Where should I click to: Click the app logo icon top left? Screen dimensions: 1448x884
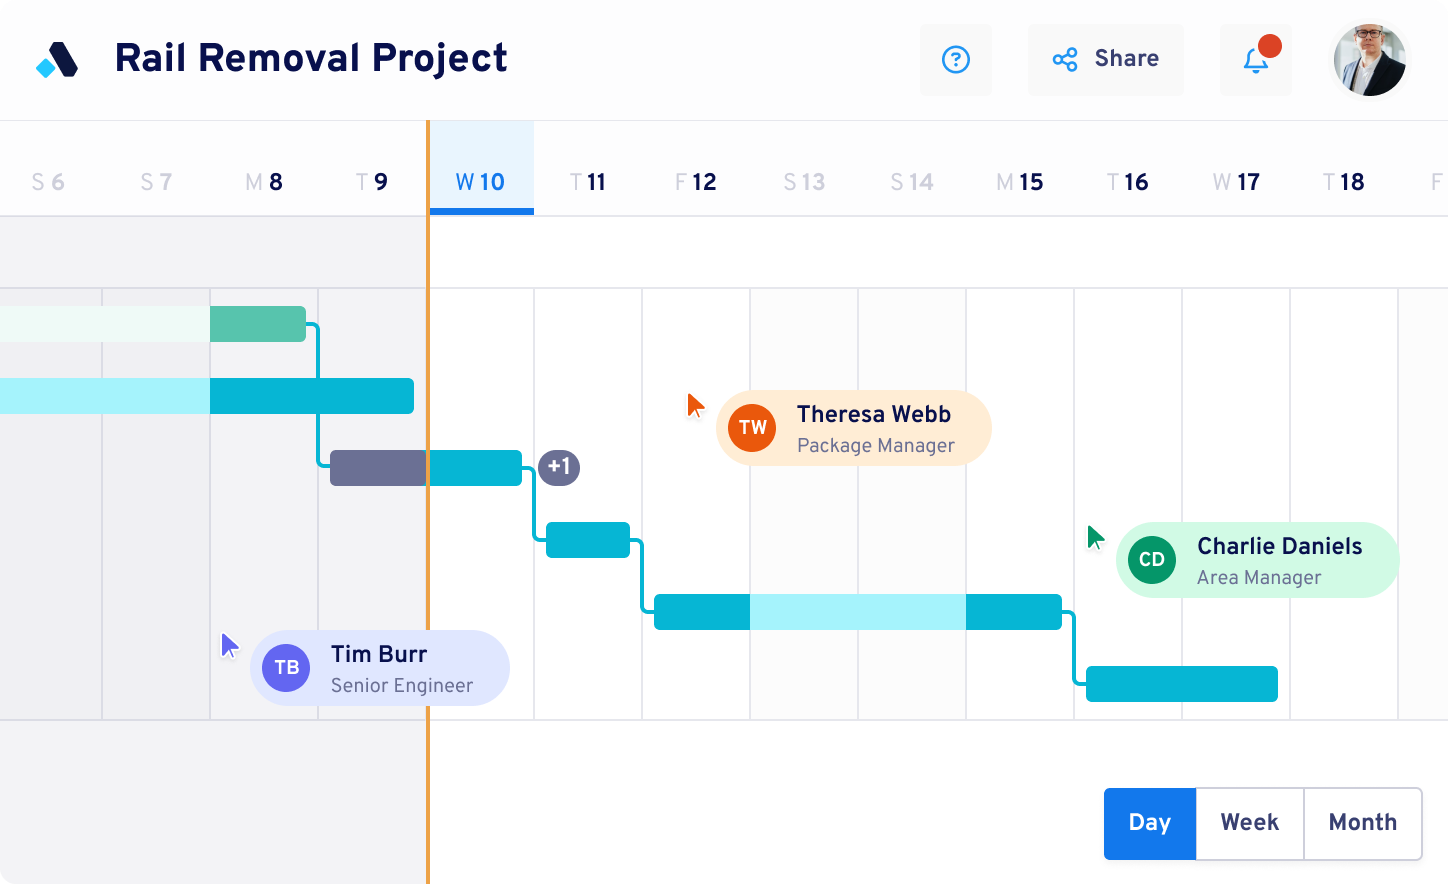point(55,59)
